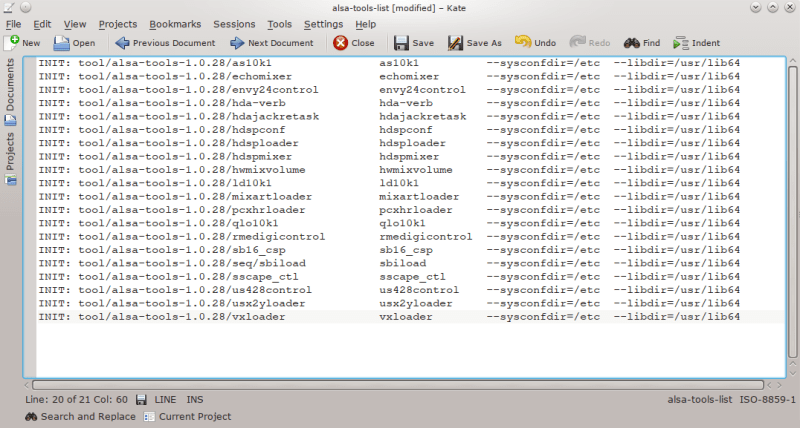Open the Settings menu
This screenshot has width=800, height=428.
[x=323, y=24]
